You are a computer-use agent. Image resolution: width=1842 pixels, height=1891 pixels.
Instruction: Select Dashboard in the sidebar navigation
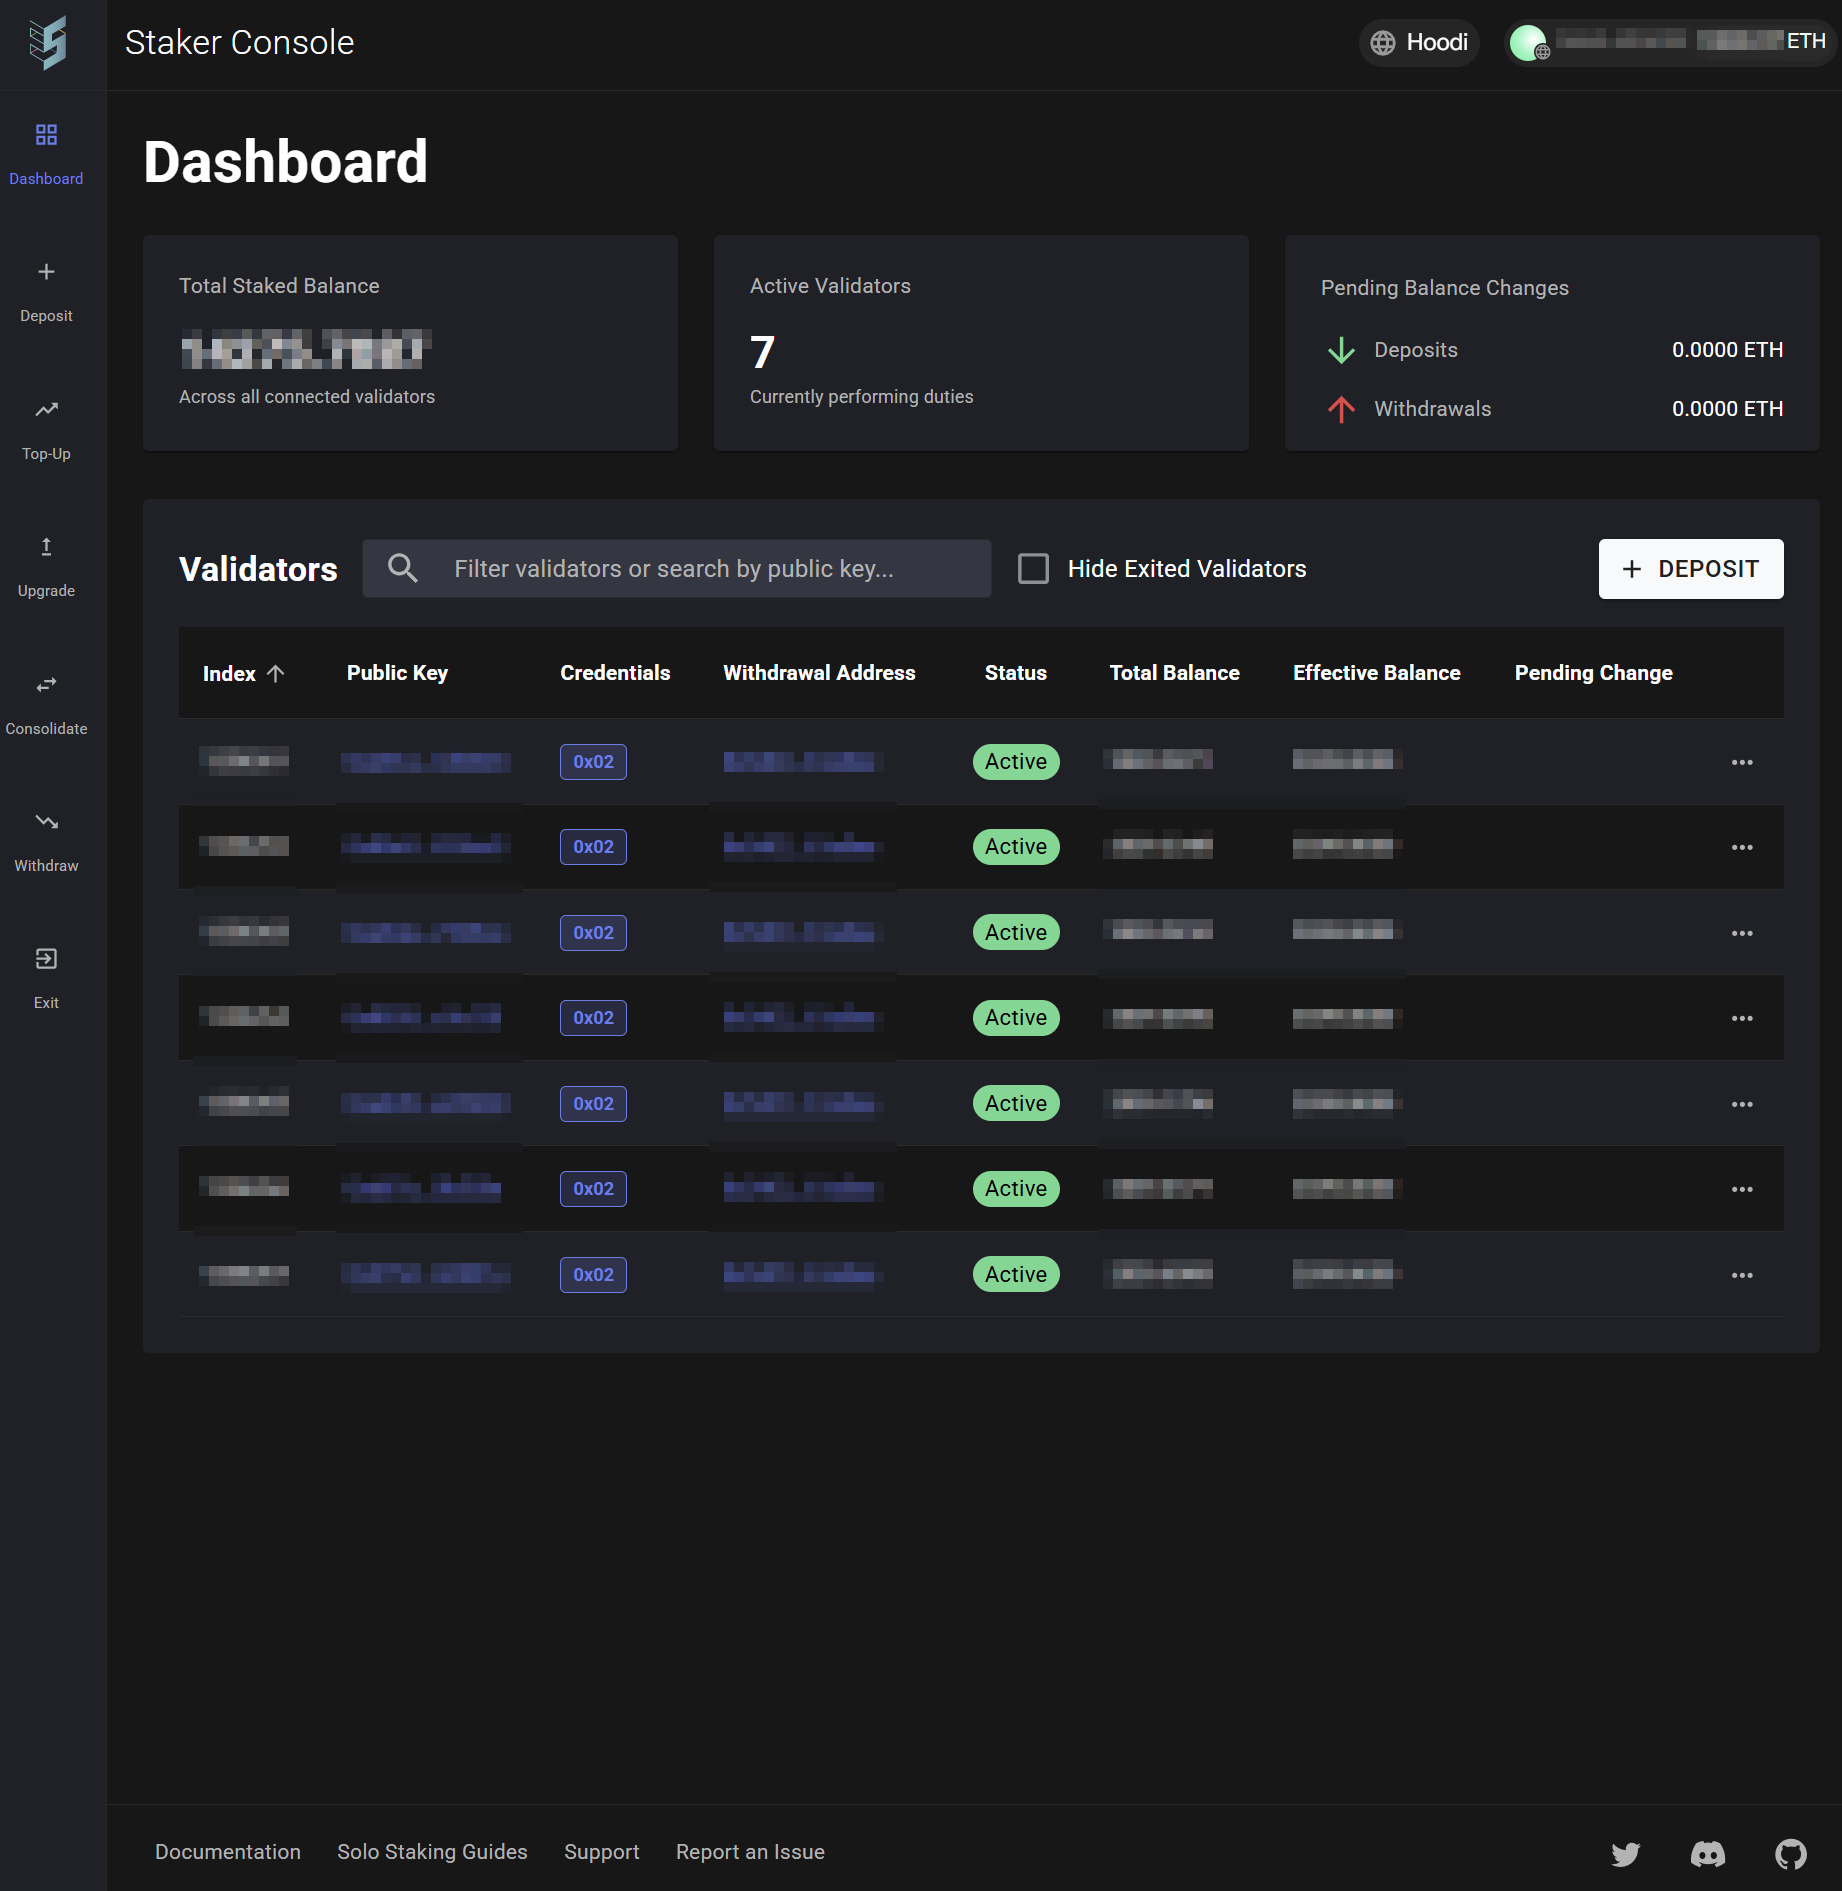tap(46, 153)
